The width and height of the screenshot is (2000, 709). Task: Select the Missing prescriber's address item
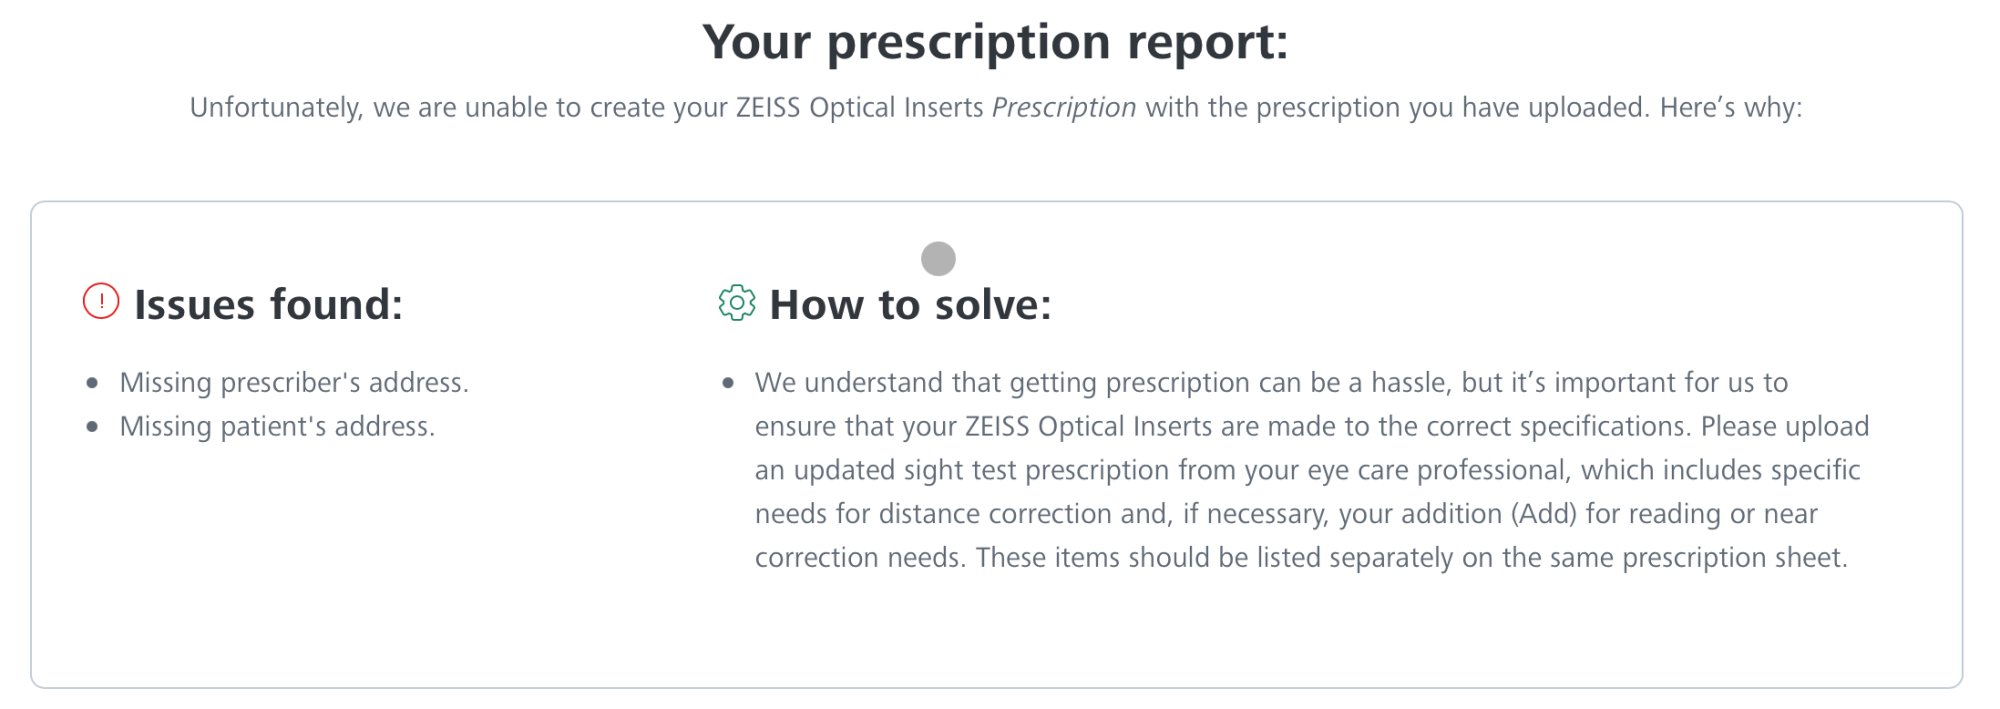(294, 383)
